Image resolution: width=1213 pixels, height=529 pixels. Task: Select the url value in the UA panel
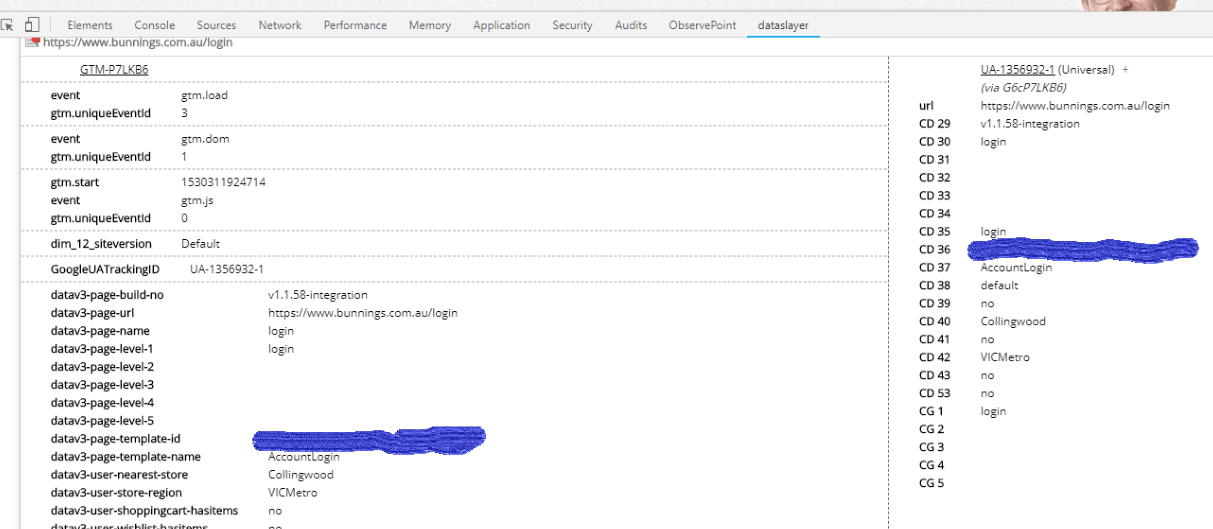click(1075, 106)
